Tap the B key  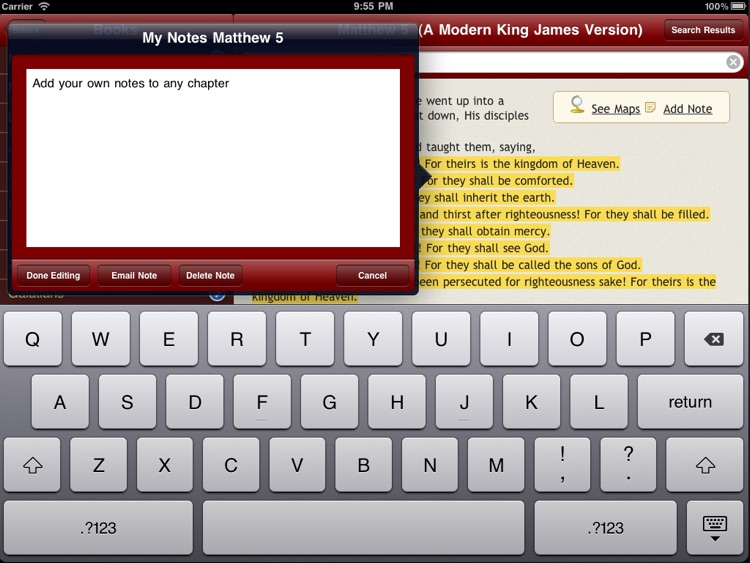(364, 465)
